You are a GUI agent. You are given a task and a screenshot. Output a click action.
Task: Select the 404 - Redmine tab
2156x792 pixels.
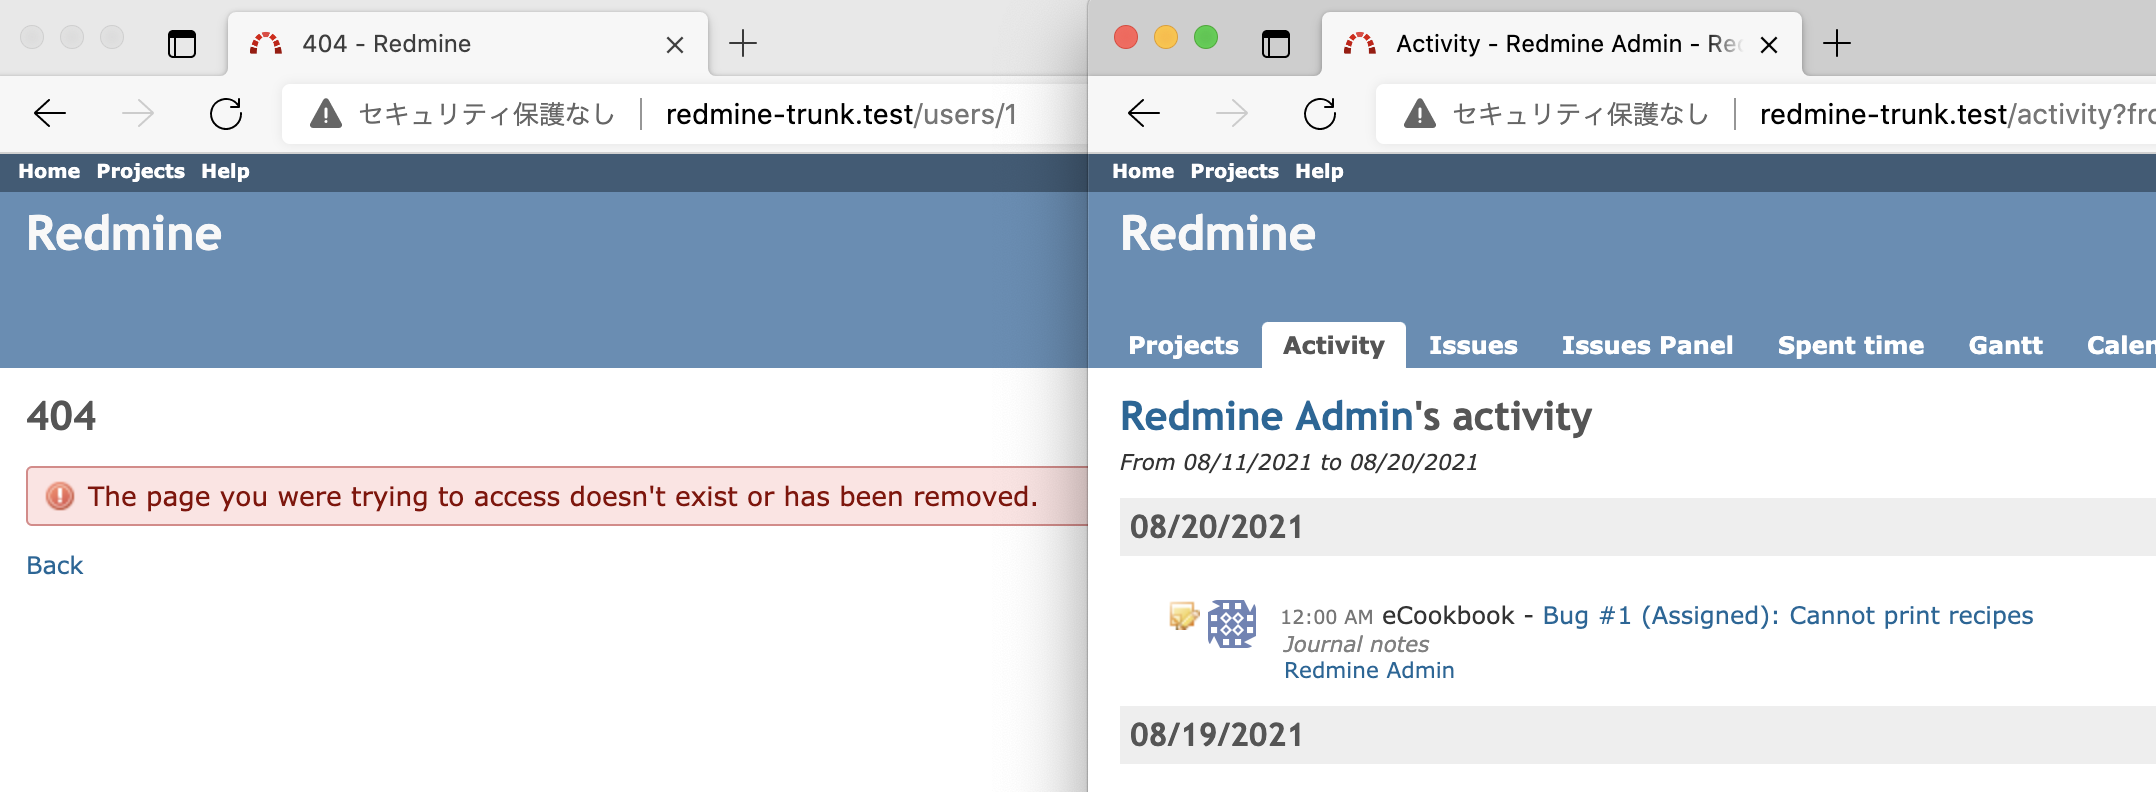pos(468,44)
